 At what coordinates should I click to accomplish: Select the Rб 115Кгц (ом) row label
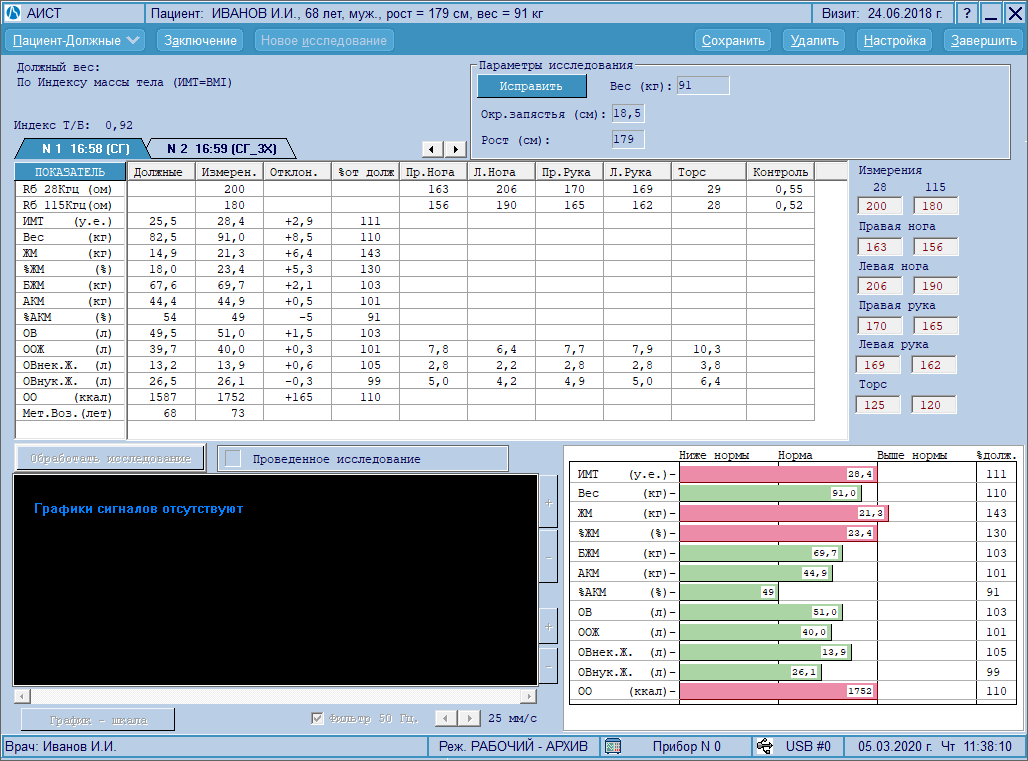70,205
